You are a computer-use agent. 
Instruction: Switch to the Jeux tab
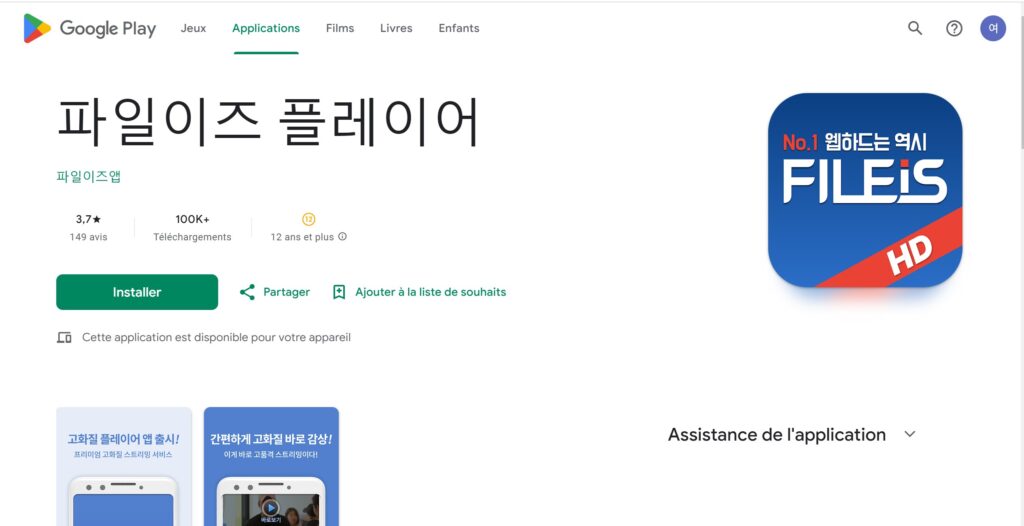(x=193, y=28)
